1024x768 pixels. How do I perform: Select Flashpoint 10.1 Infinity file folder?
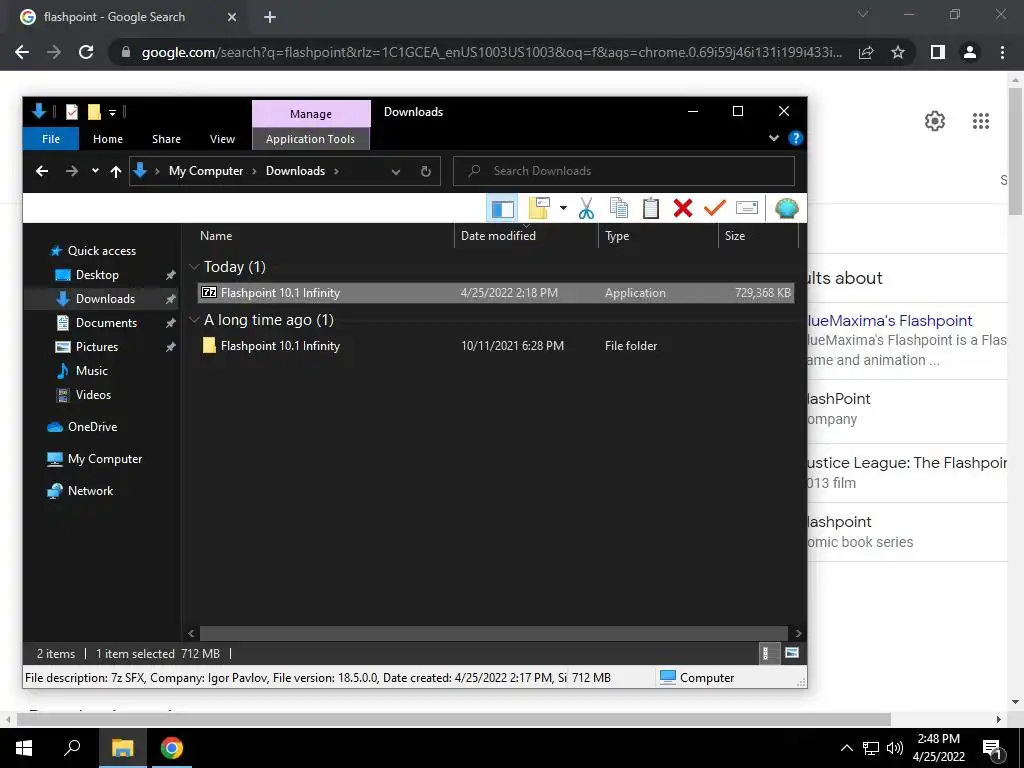tap(496, 345)
